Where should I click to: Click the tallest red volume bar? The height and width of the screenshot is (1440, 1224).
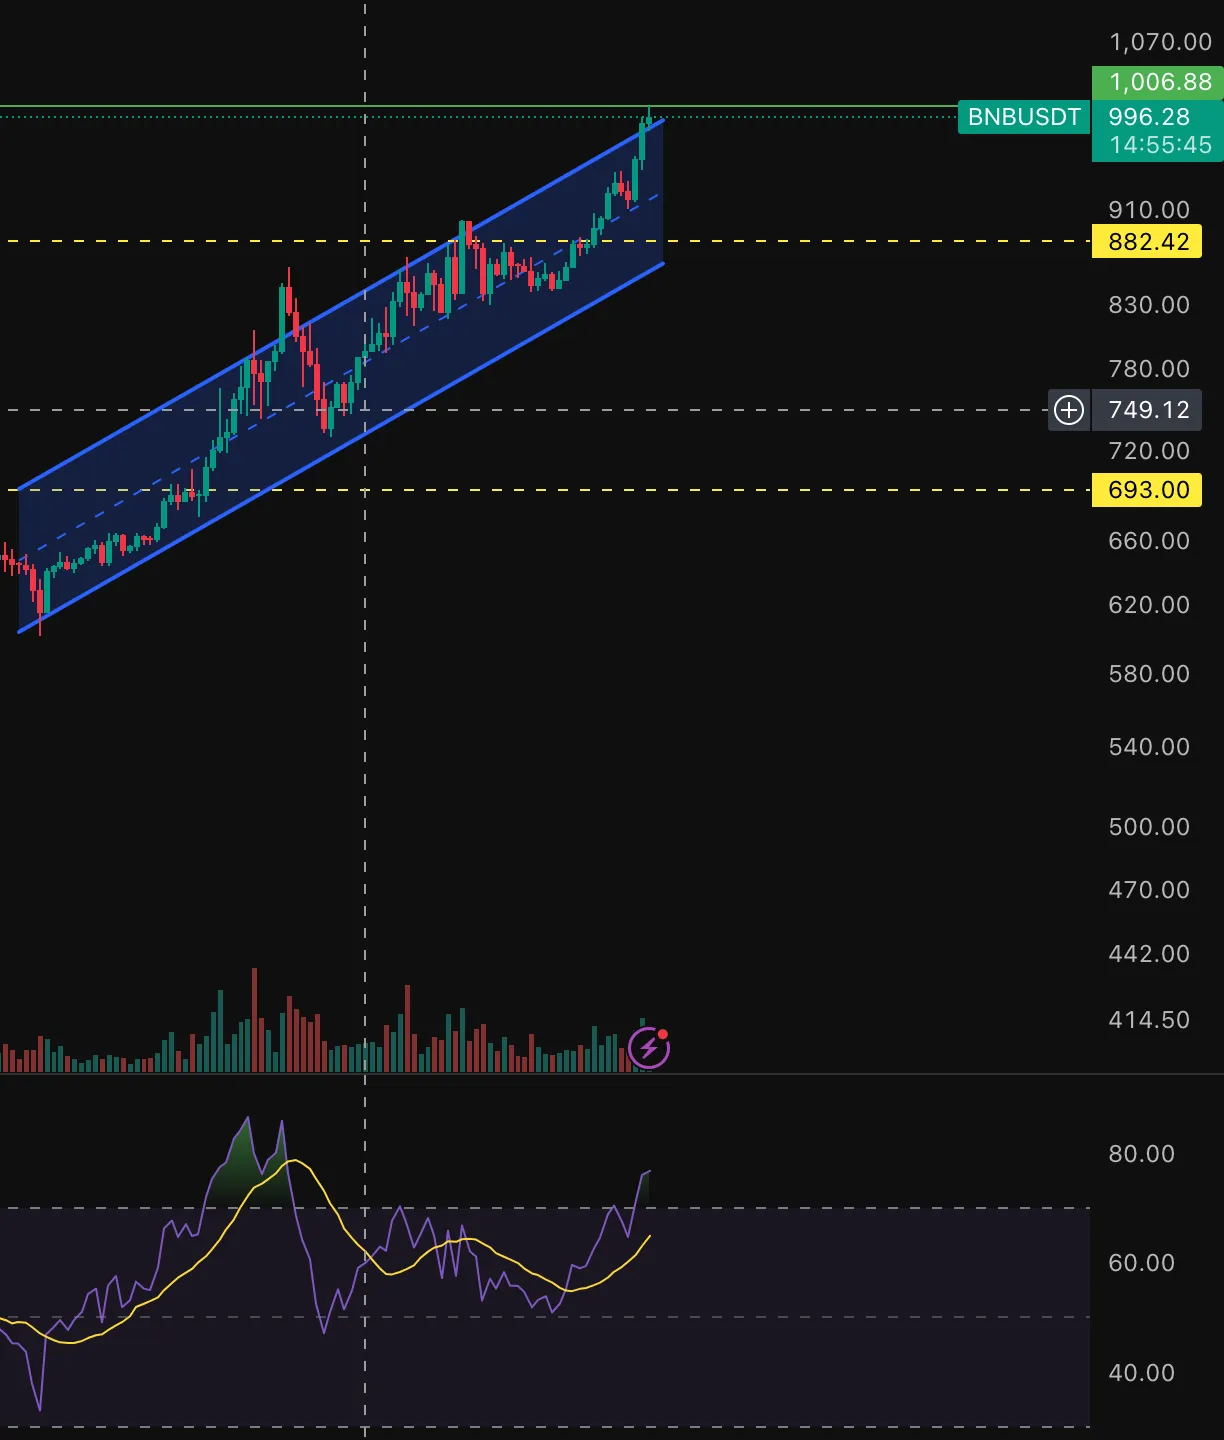255,1020
